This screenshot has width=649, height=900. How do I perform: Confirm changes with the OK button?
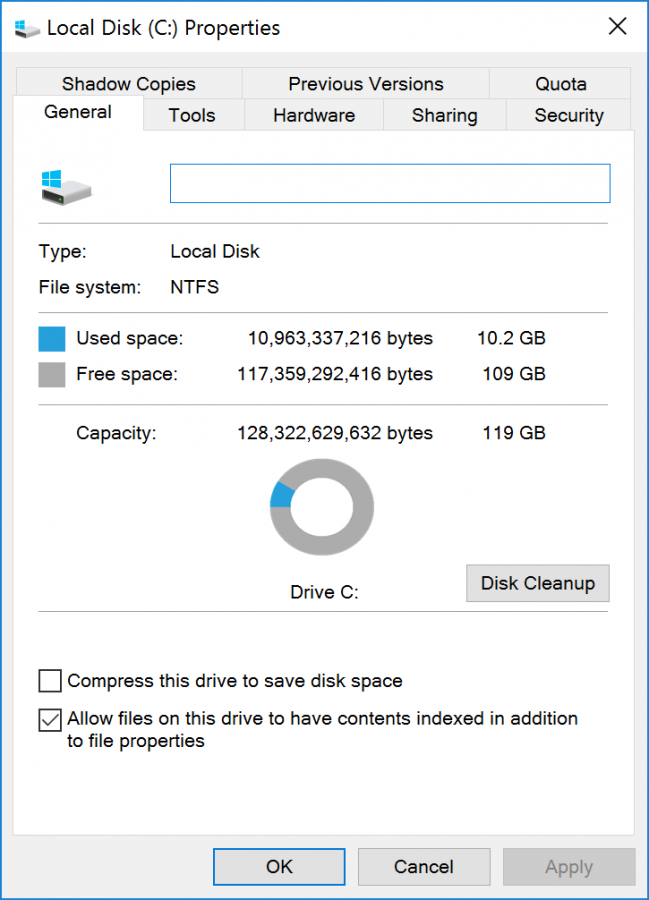(x=278, y=866)
